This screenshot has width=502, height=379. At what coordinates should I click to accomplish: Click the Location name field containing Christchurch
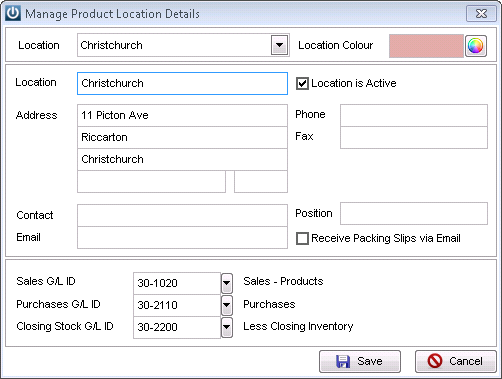click(182, 83)
